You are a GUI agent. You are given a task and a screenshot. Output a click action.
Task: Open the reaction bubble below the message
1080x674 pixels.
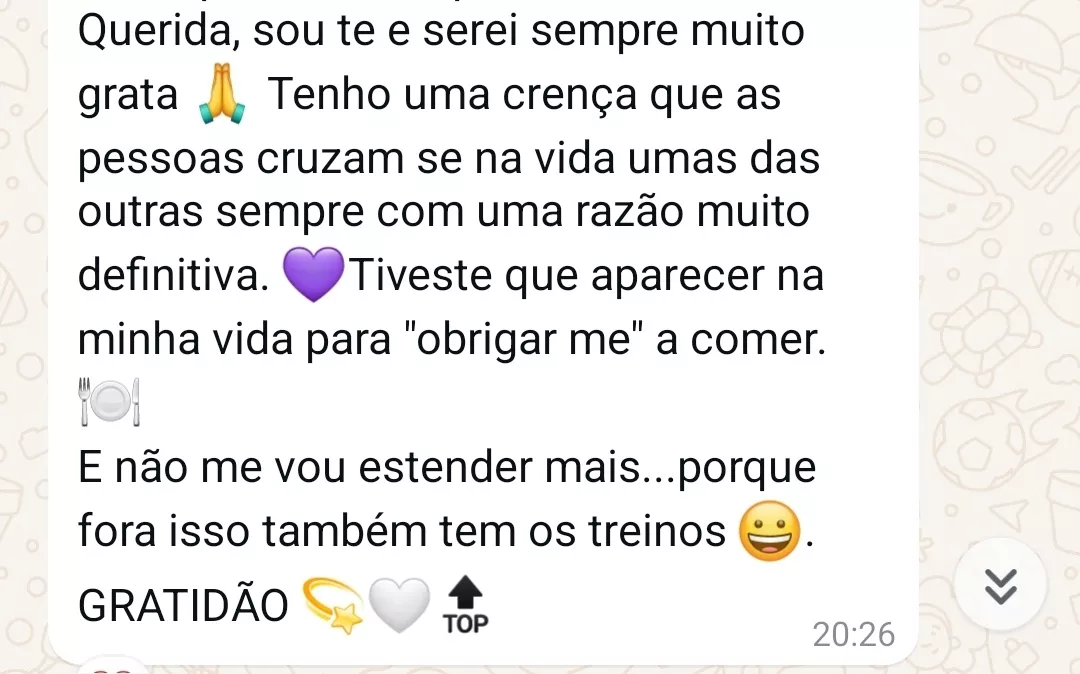tap(113, 666)
